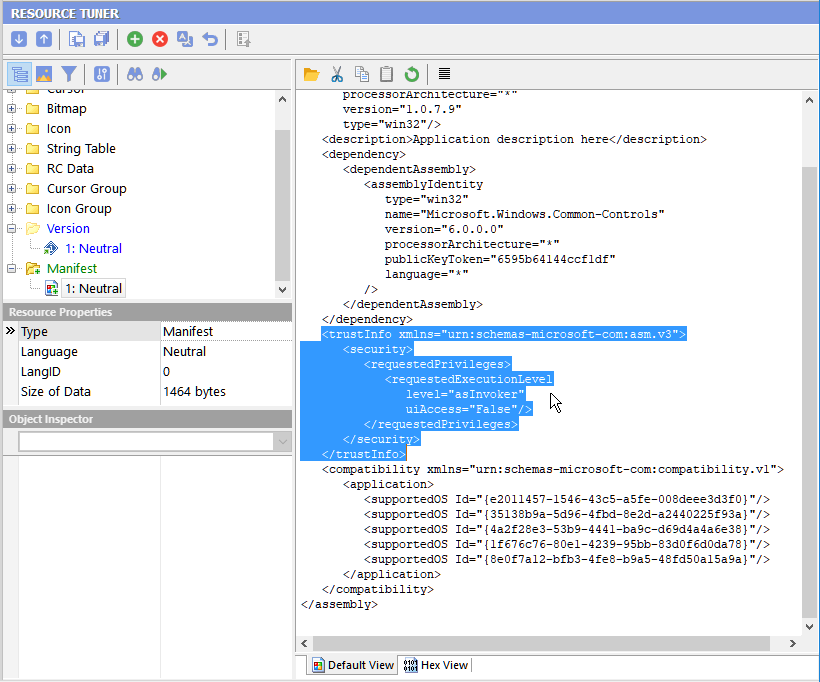Viewport: 820px width, 682px height.
Task: Toggle the tree view mode button
Action: (x=19, y=74)
